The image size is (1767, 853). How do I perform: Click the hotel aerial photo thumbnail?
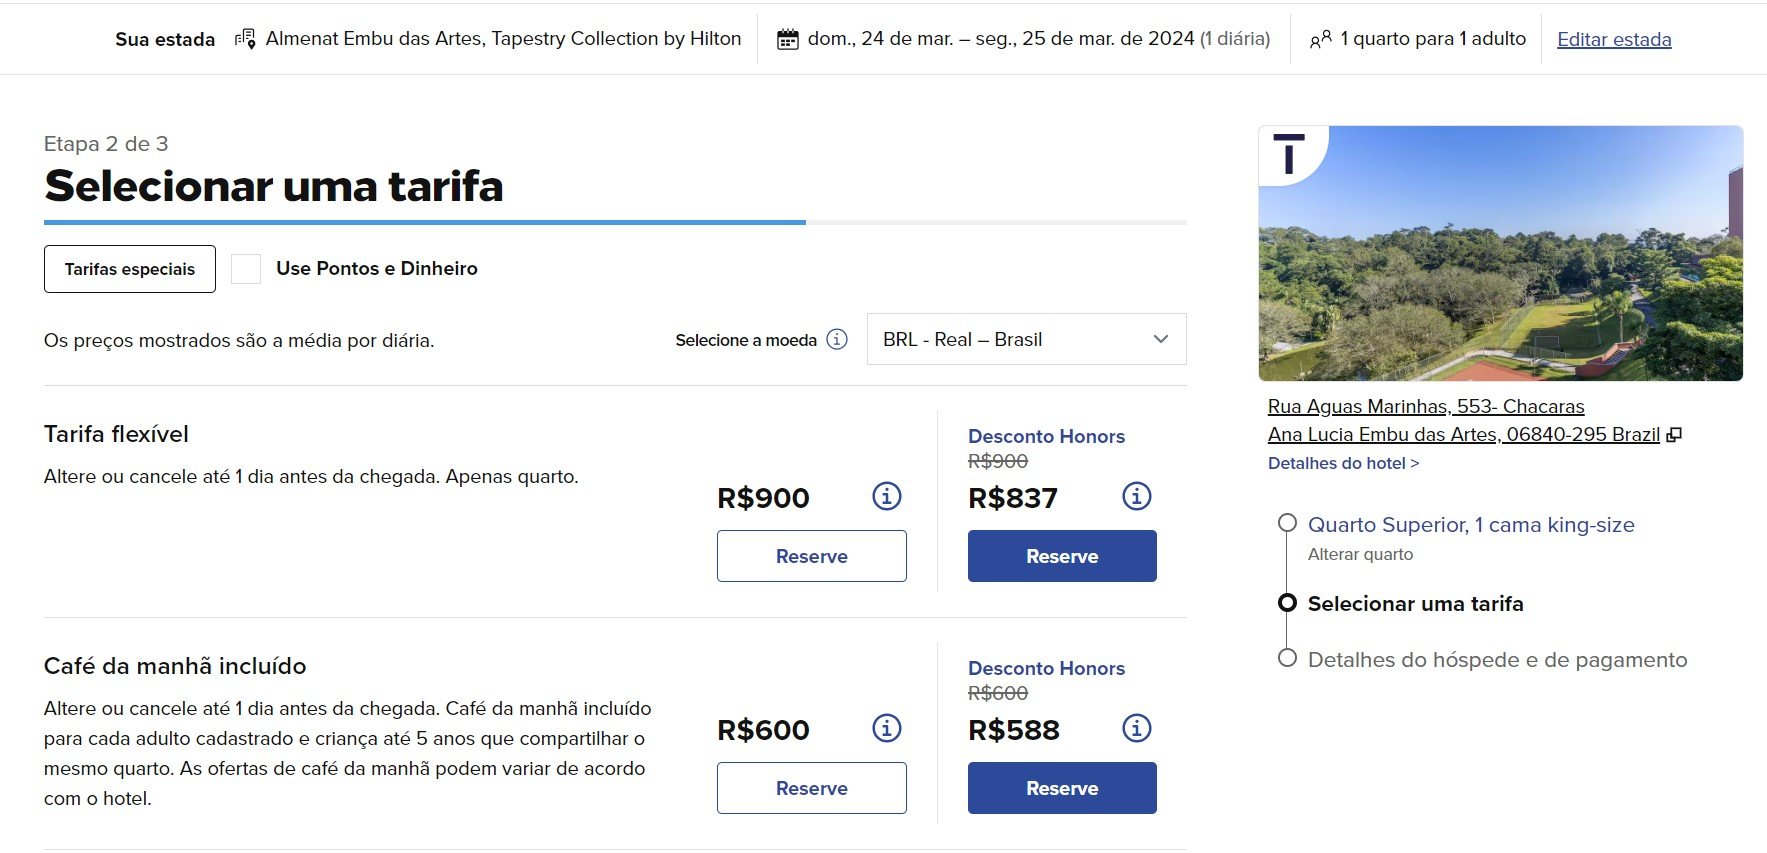tap(1500, 253)
